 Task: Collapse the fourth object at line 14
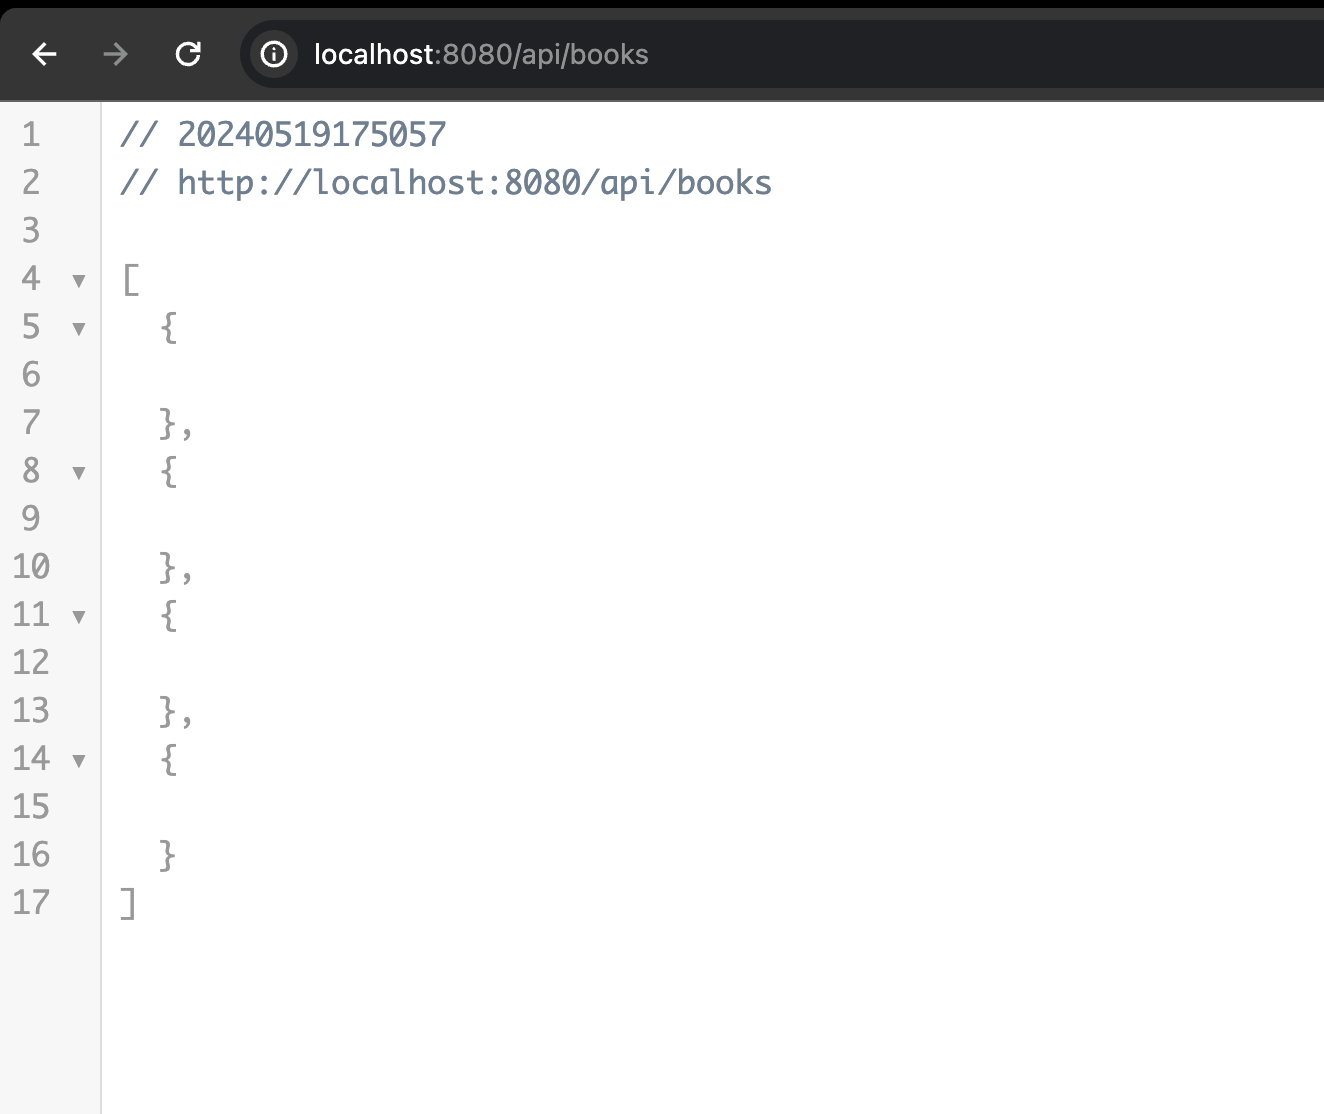coord(79,761)
